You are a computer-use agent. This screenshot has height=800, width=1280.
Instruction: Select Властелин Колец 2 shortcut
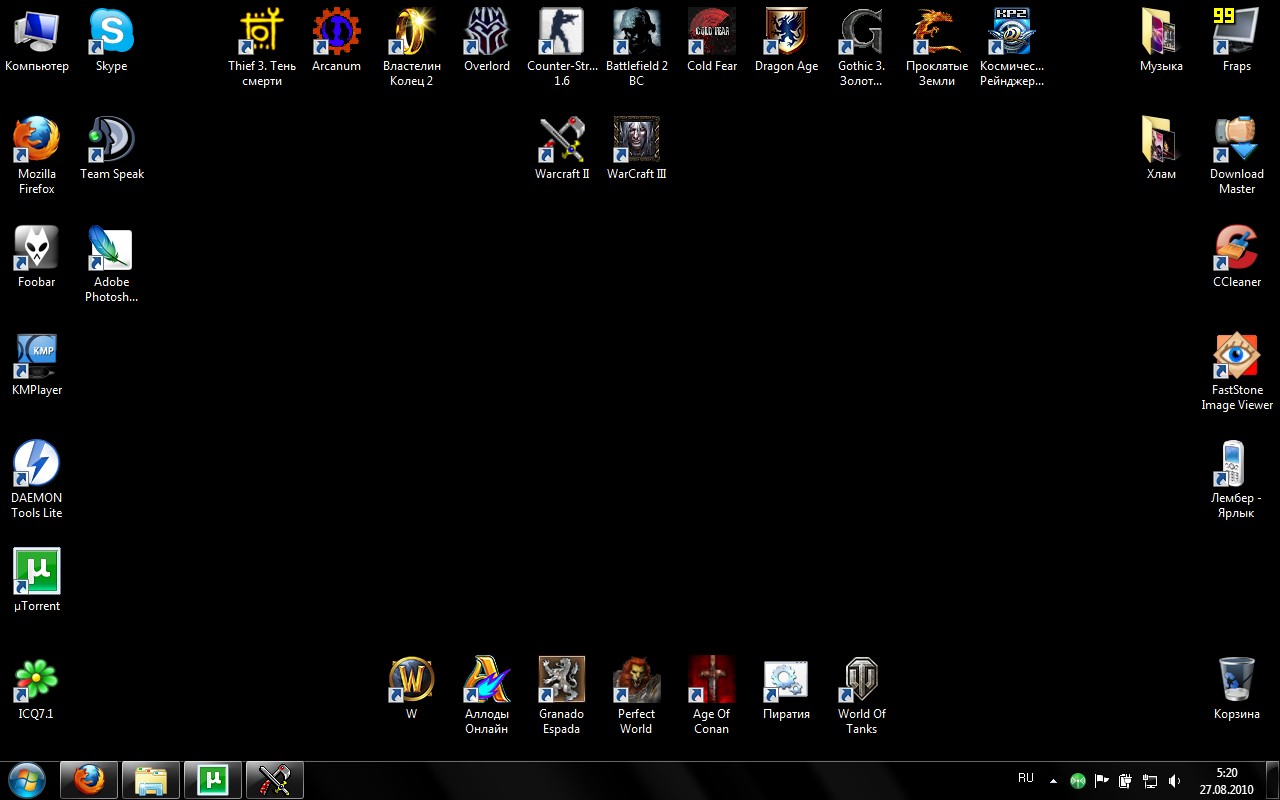pos(412,47)
